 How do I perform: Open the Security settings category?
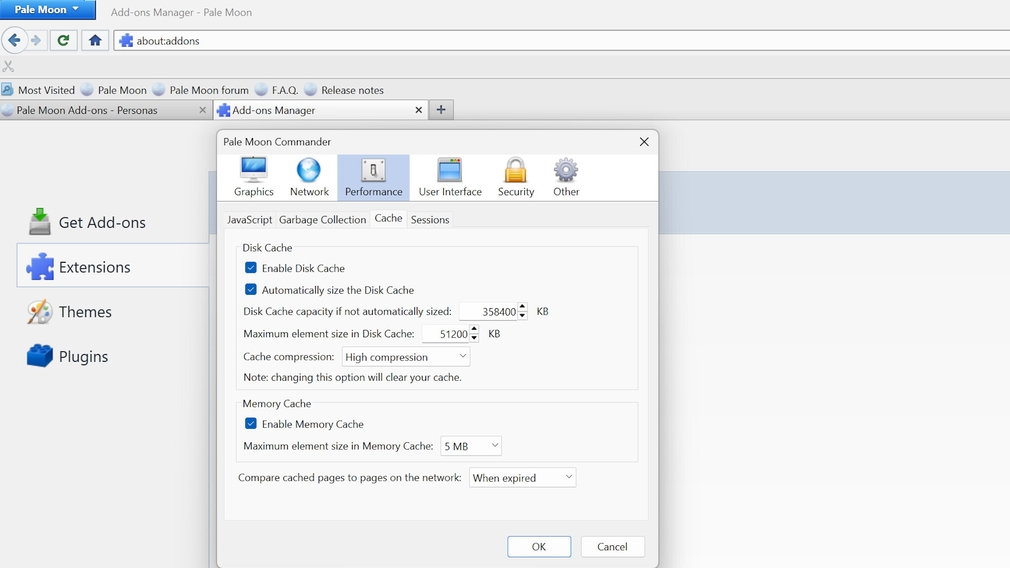tap(515, 177)
